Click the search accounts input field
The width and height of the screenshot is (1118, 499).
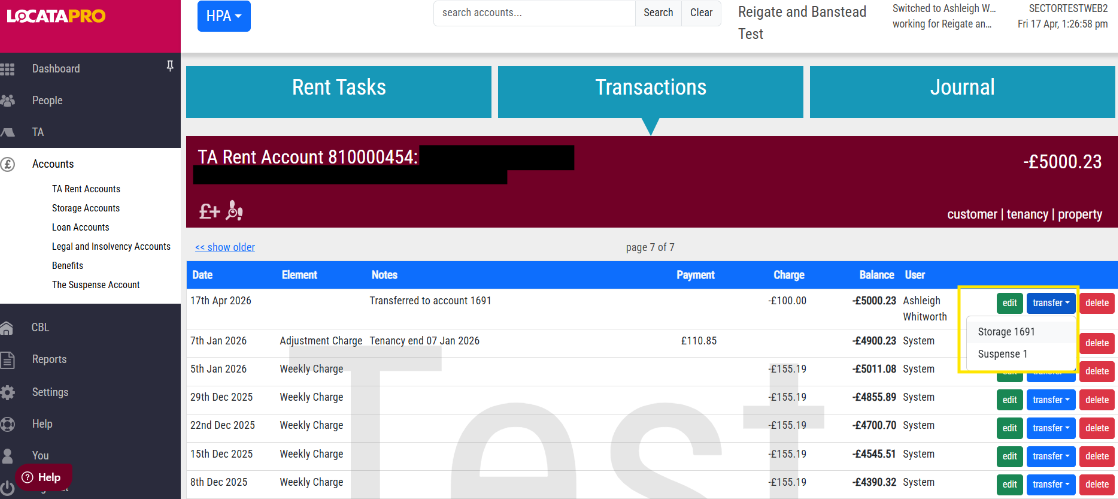534,13
